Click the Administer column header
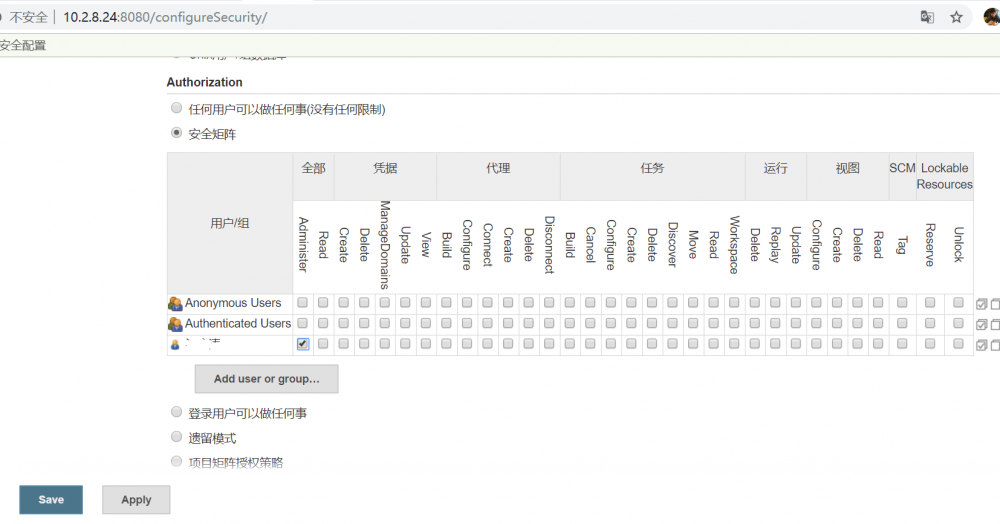This screenshot has width=1000, height=524. point(303,245)
